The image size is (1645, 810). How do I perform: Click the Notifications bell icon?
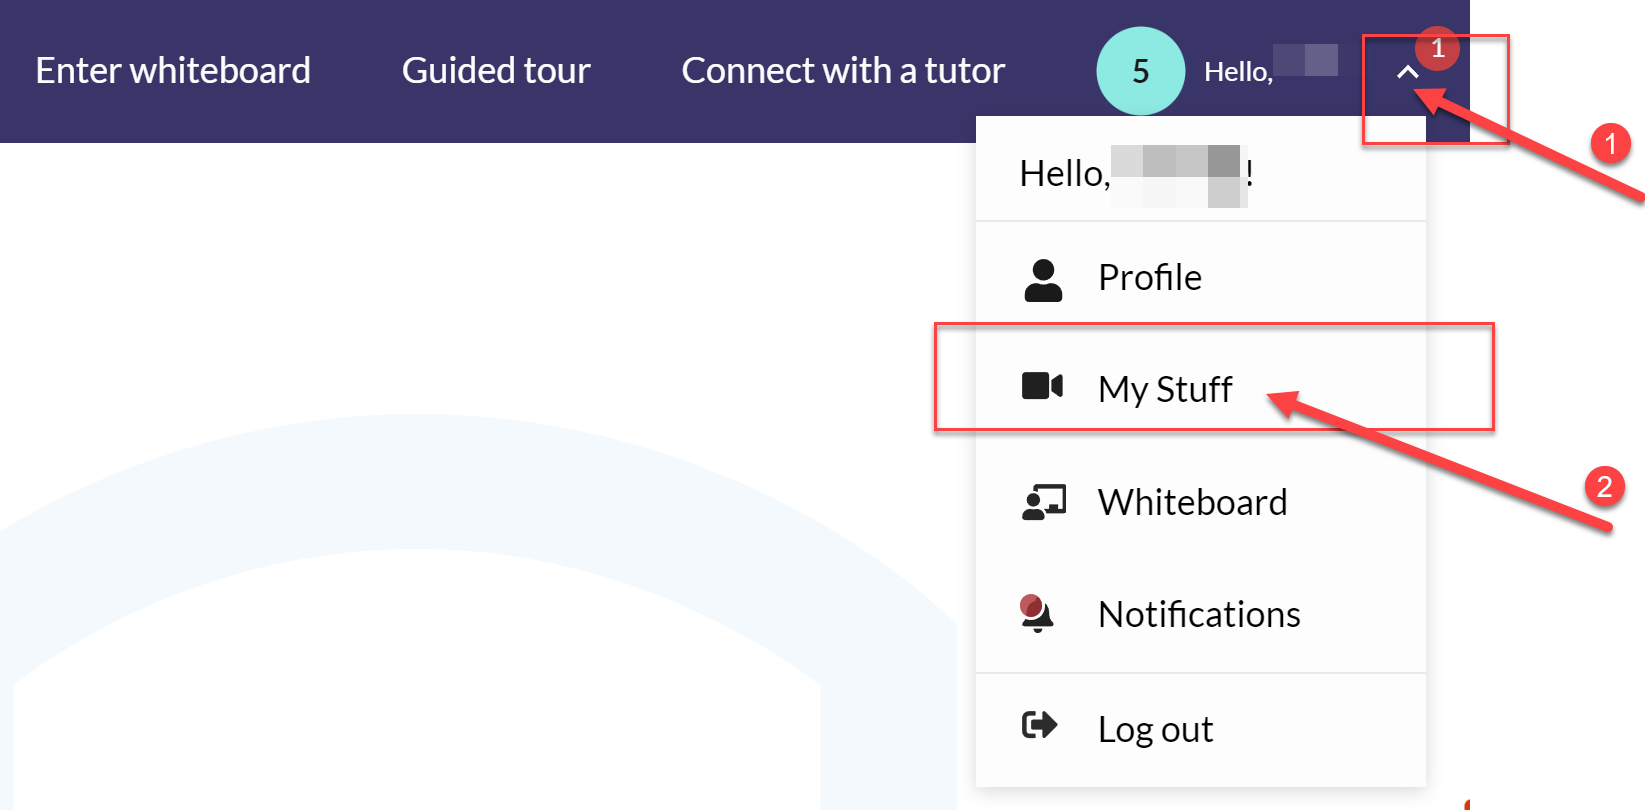pos(1036,614)
